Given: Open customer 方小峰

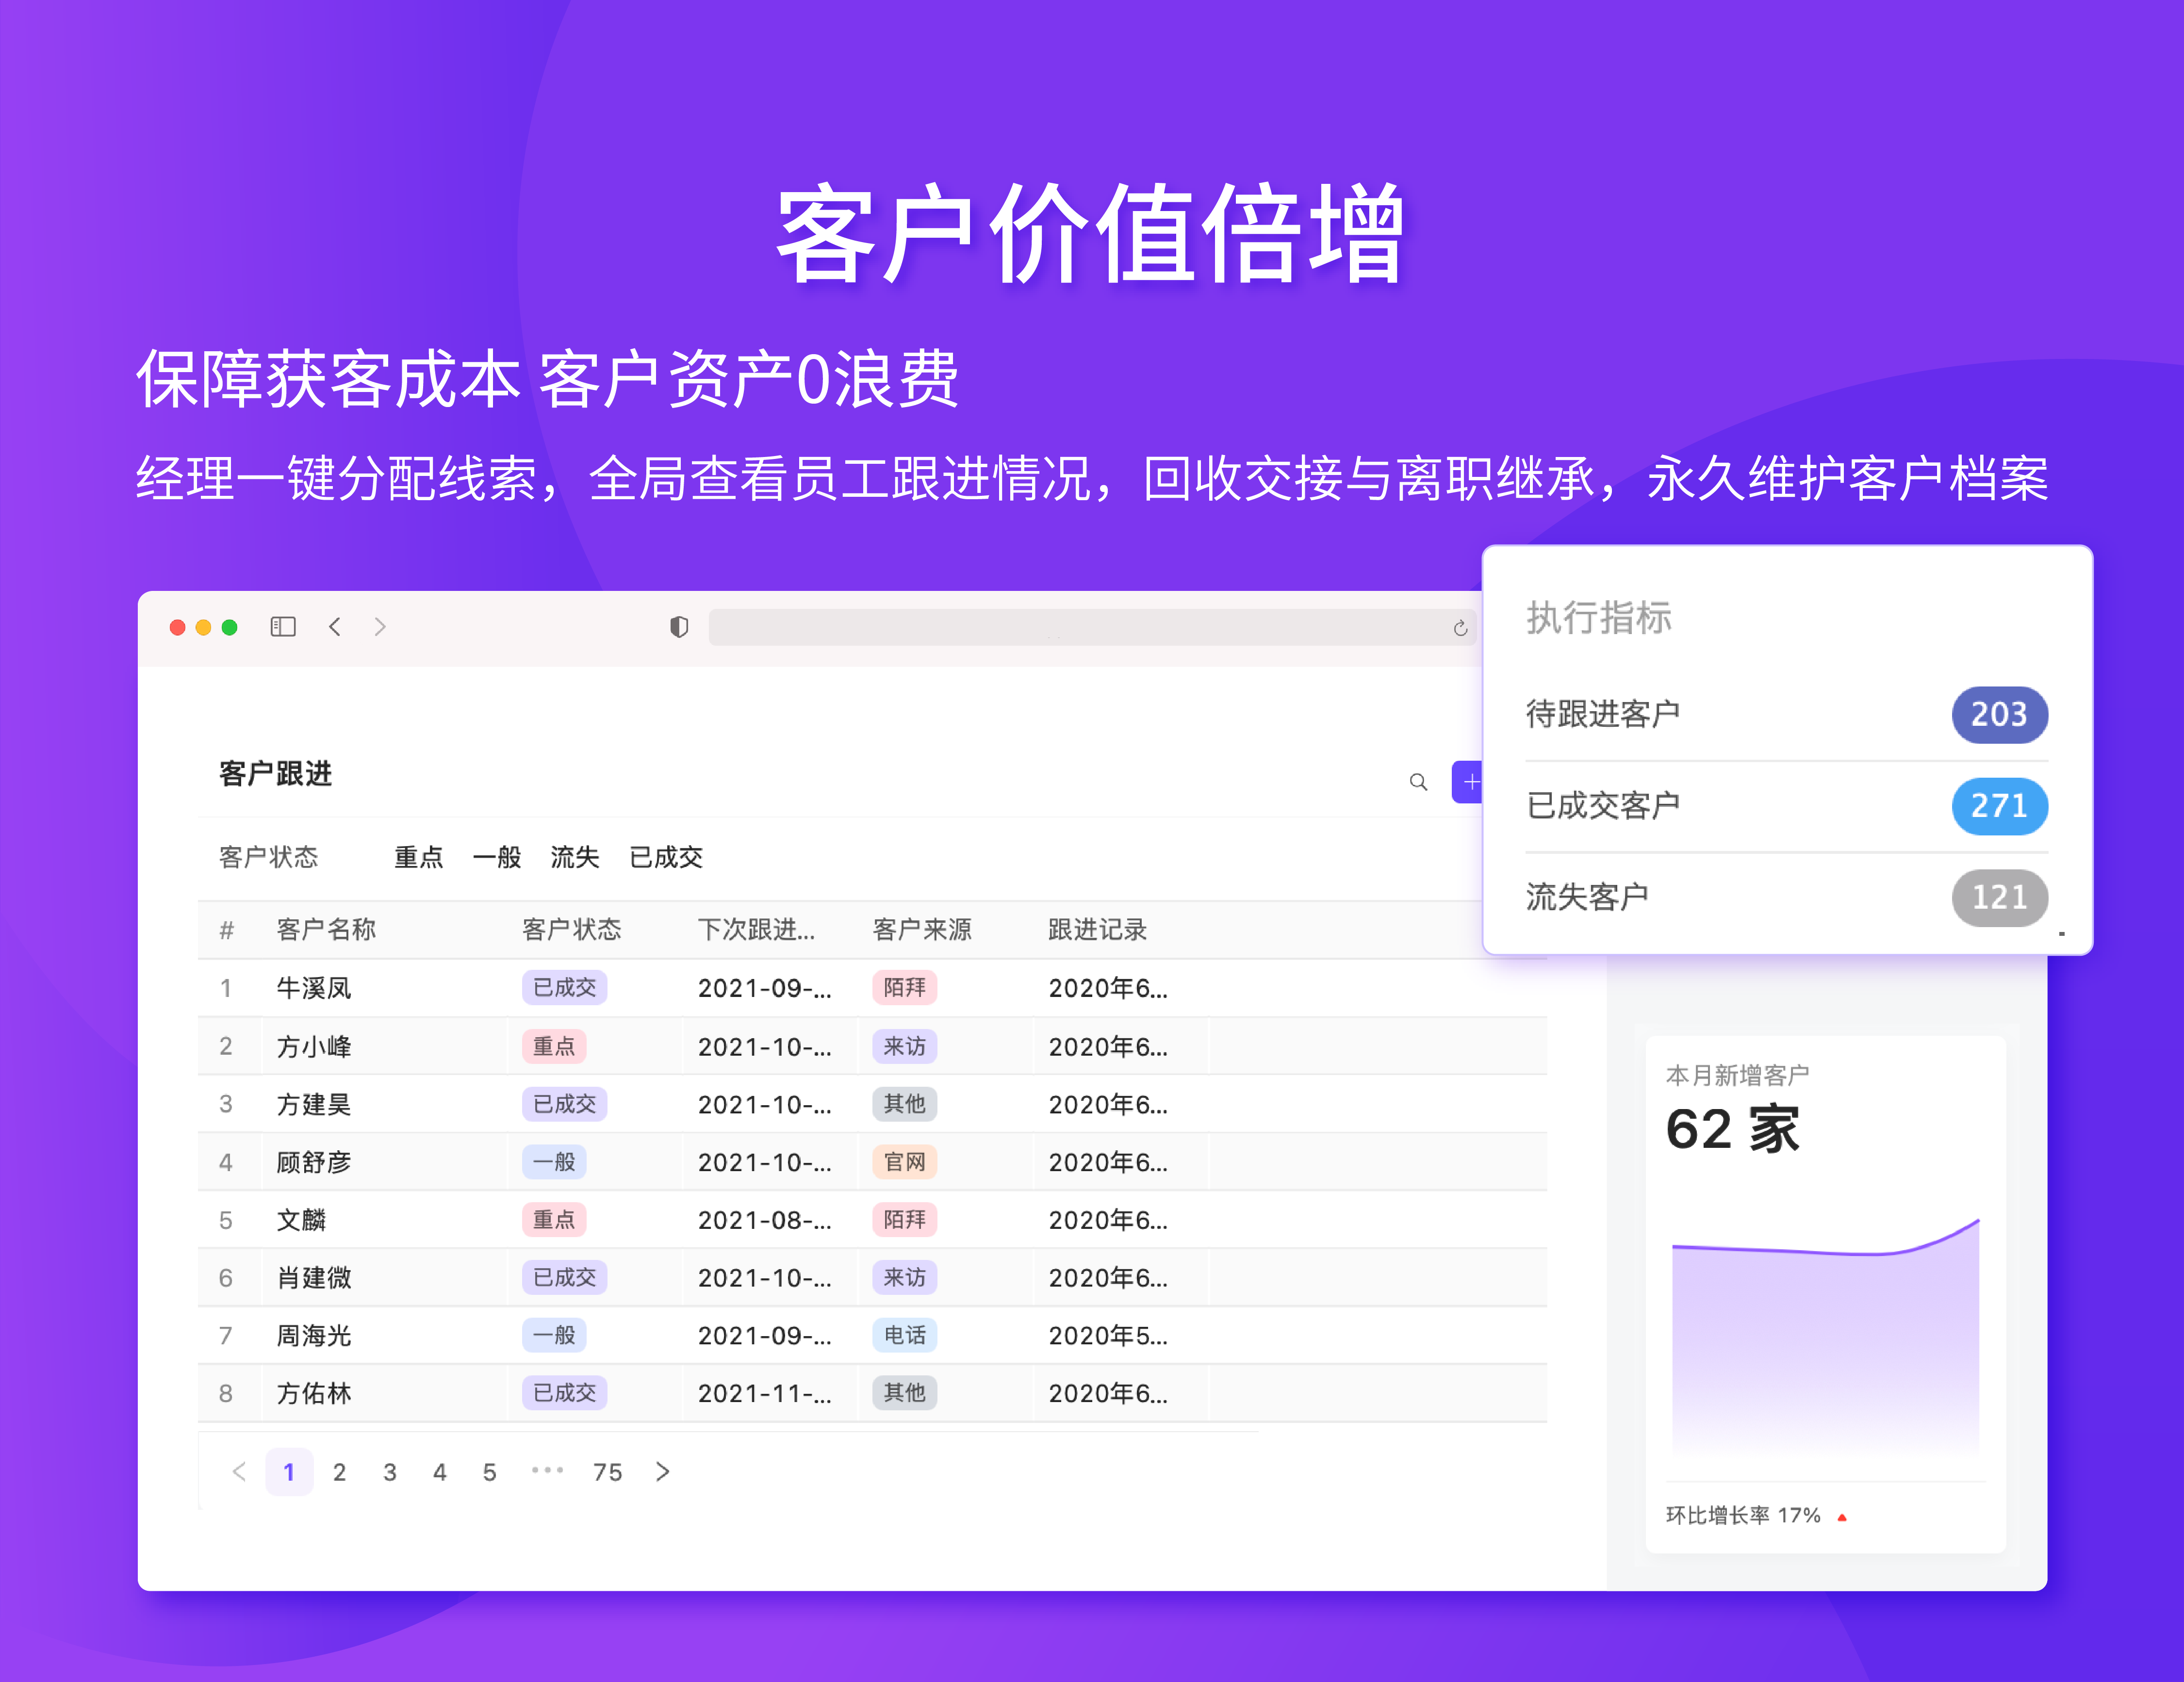Looking at the screenshot, I should tap(314, 1046).
